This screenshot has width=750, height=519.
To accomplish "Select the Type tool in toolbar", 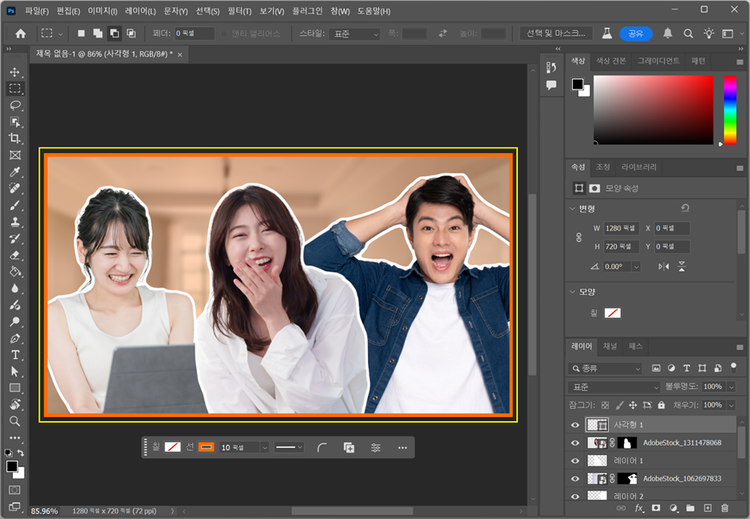I will click(x=15, y=355).
